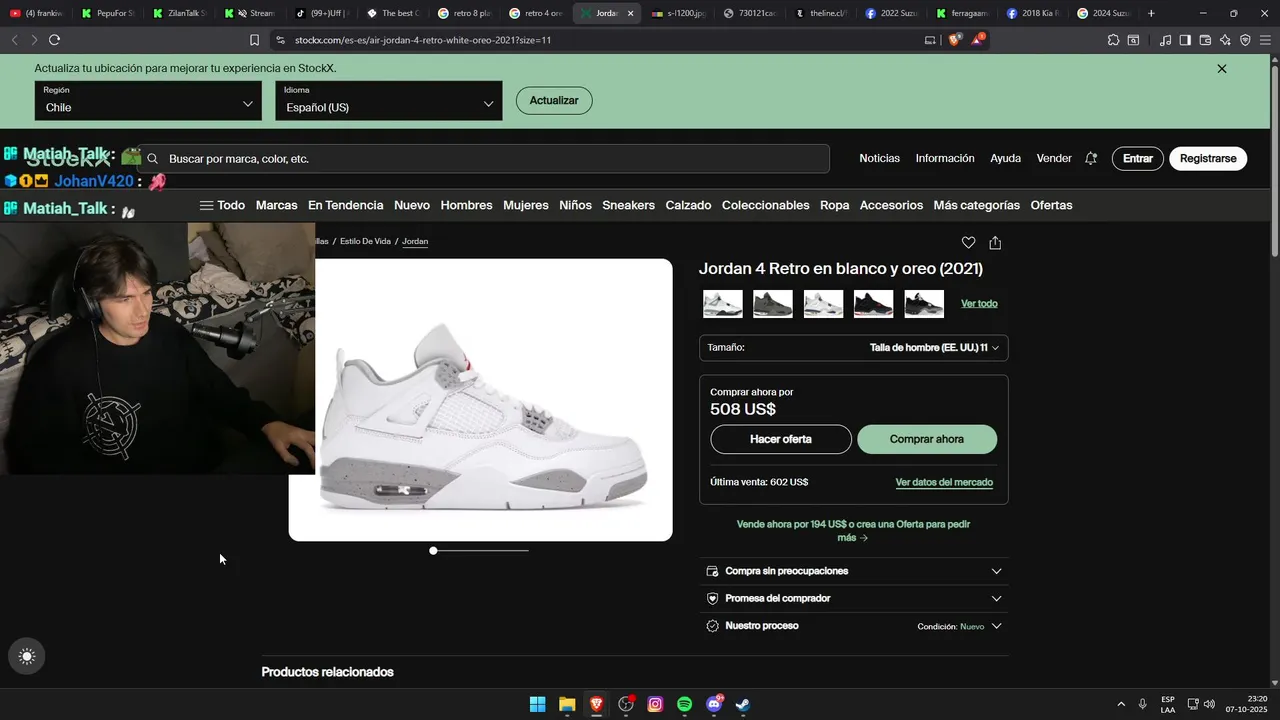Click the share icon next to the heart
Screen dimensions: 1280x720
pyautogui.click(x=995, y=242)
